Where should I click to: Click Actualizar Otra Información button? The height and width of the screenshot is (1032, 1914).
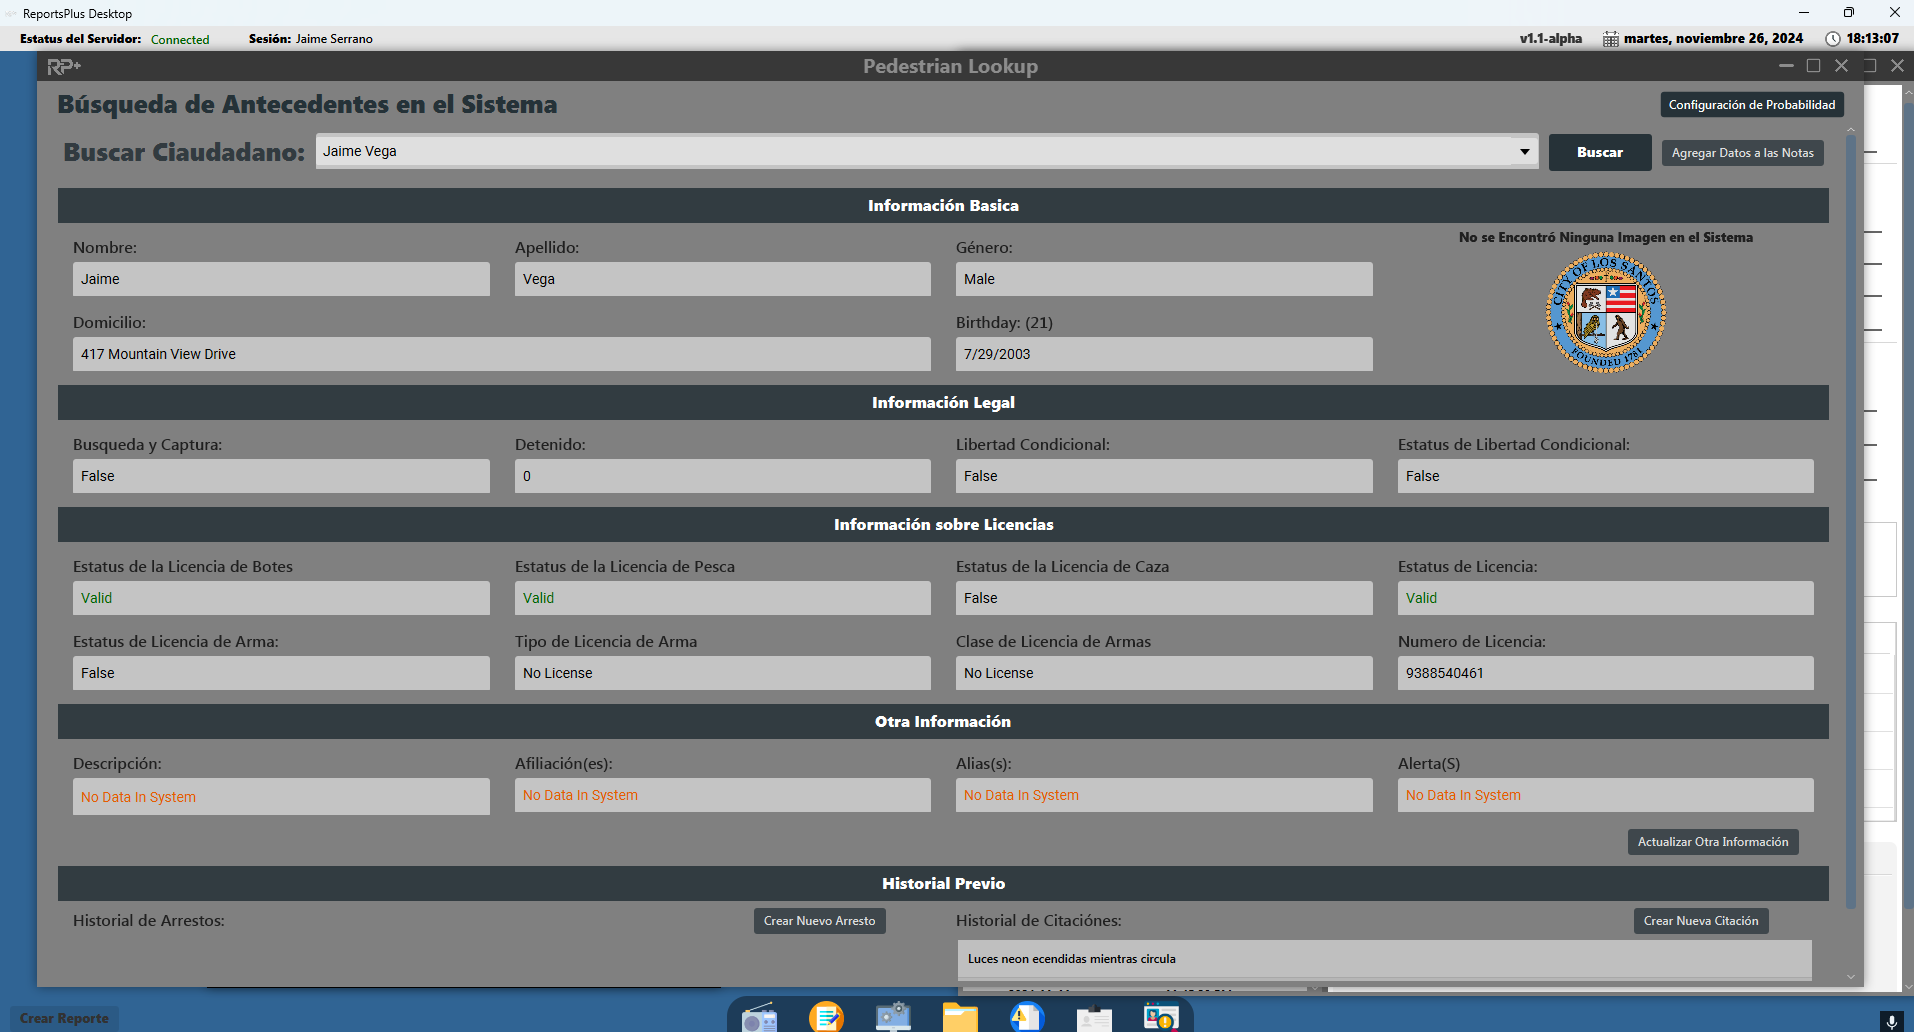point(1712,842)
